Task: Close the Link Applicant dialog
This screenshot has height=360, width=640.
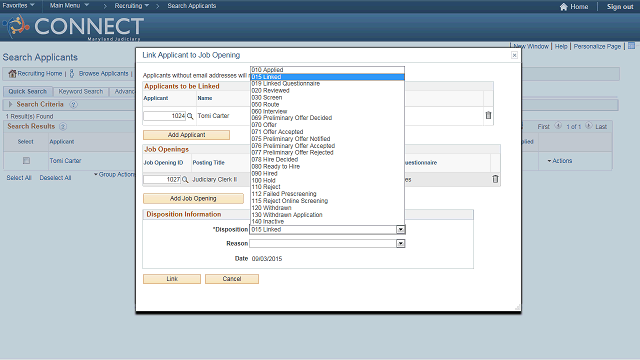Action: coord(514,55)
